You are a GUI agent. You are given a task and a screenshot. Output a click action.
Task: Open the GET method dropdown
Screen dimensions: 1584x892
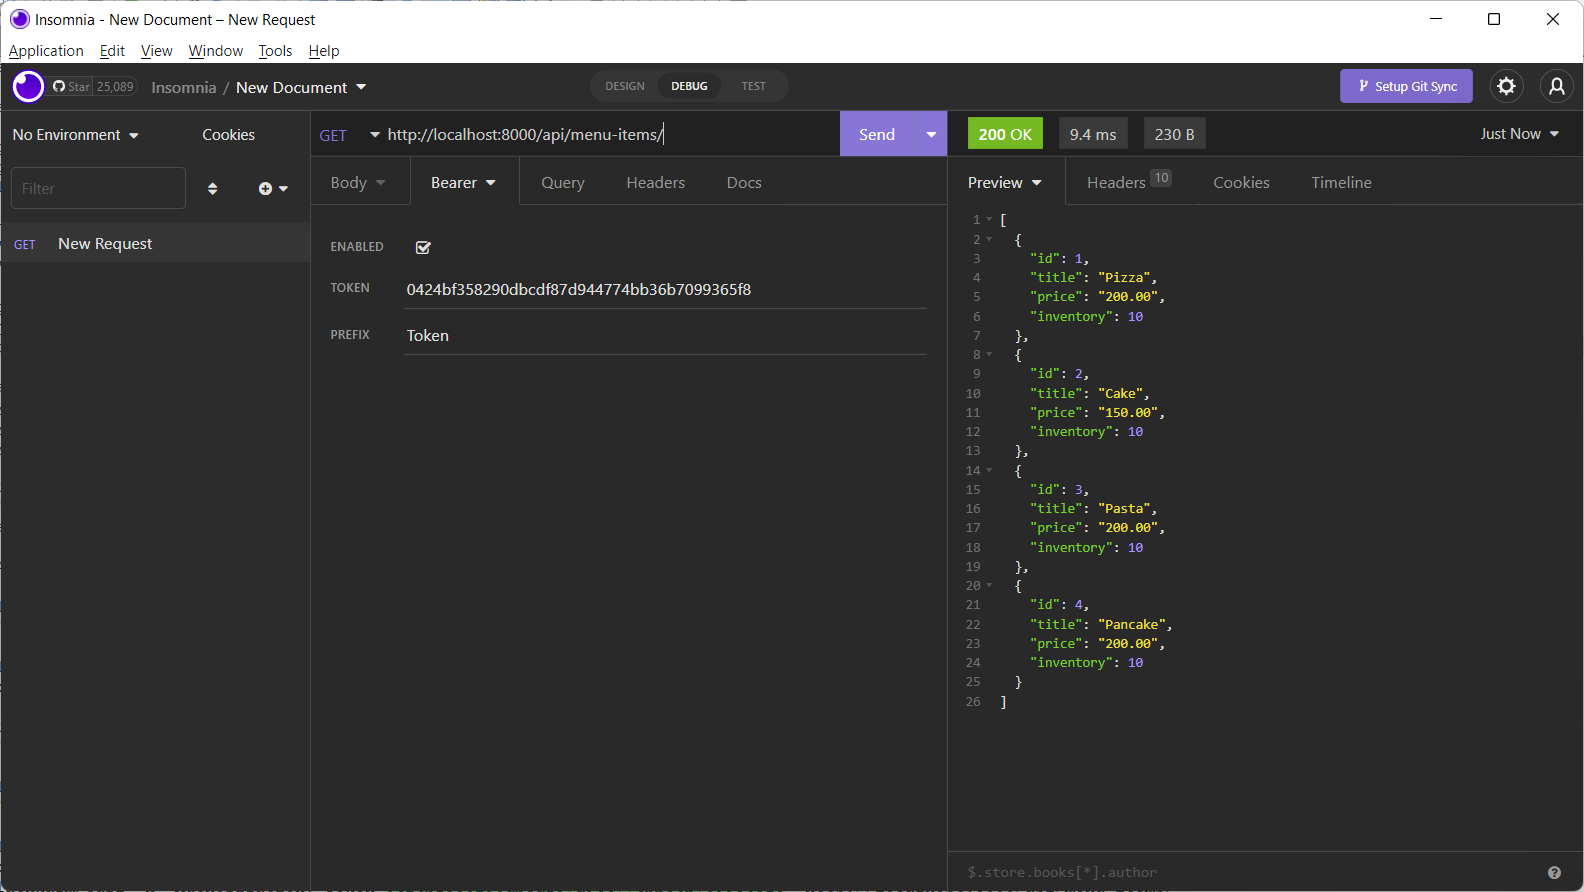click(x=348, y=135)
